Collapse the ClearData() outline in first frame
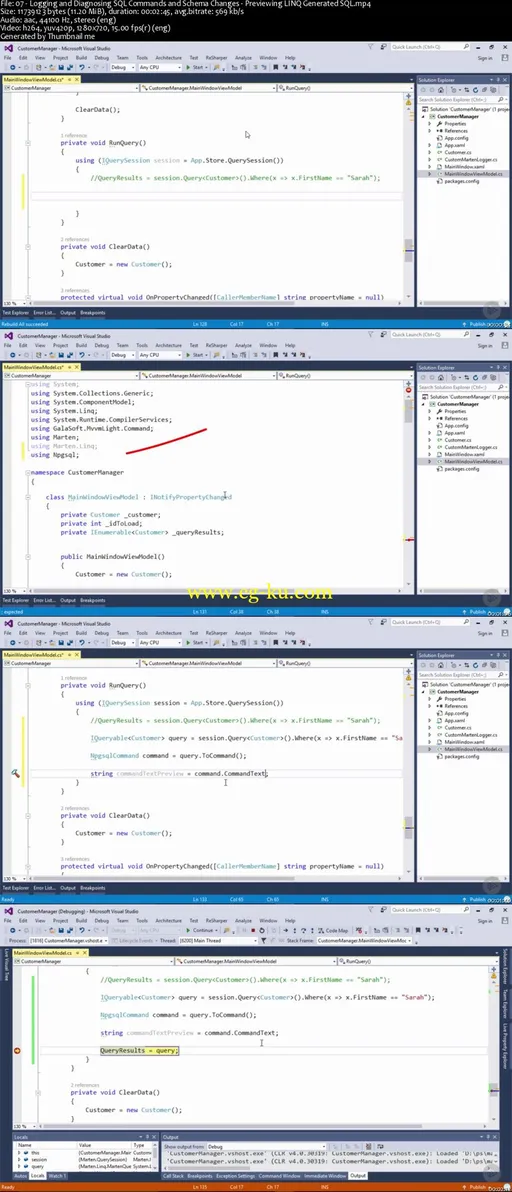Viewport: 512px width, 1192px height. coord(29,246)
